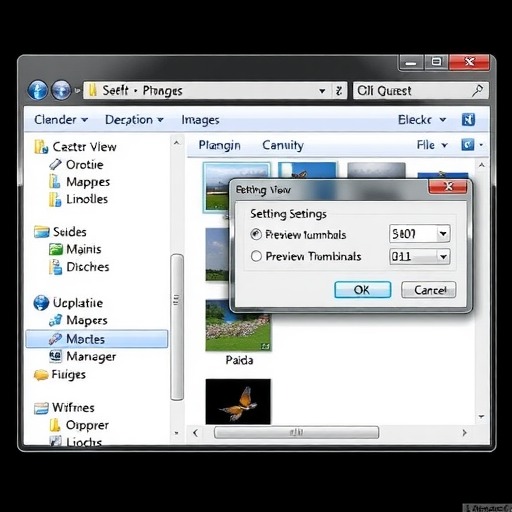Select the Manager tree item label
This screenshot has width=512, height=512.
click(x=91, y=357)
